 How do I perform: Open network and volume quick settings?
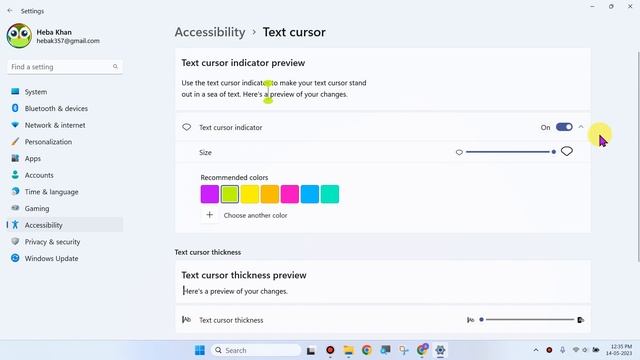coord(580,350)
